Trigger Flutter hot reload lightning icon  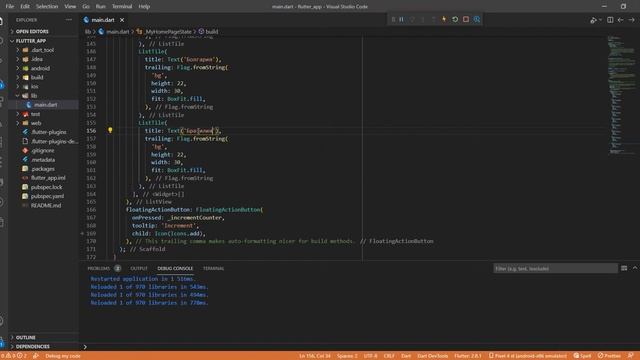click(x=444, y=20)
